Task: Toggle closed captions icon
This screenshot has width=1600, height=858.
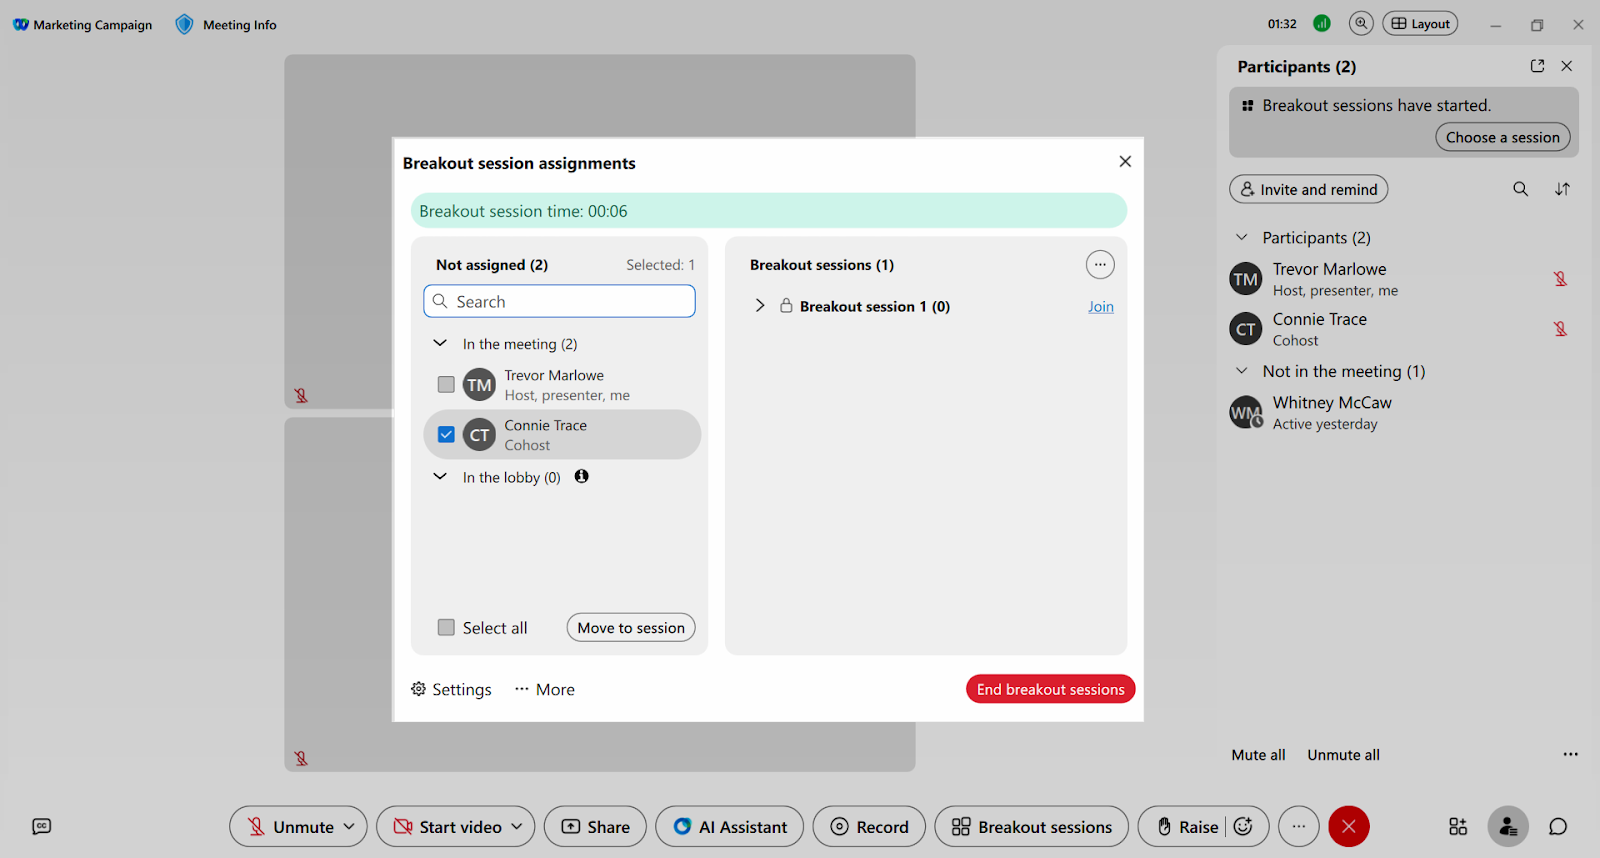Action: click(x=41, y=826)
